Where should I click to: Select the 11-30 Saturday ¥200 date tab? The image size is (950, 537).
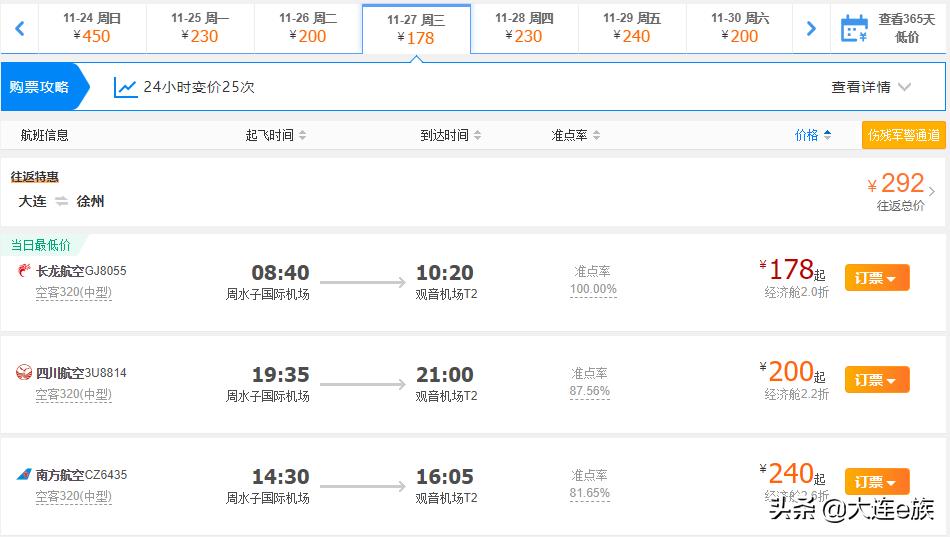coord(740,28)
